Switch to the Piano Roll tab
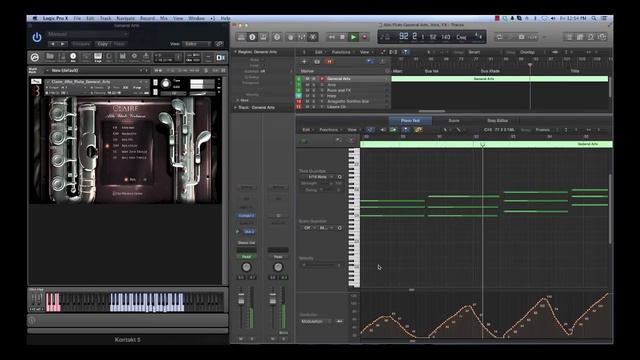 pyautogui.click(x=410, y=121)
